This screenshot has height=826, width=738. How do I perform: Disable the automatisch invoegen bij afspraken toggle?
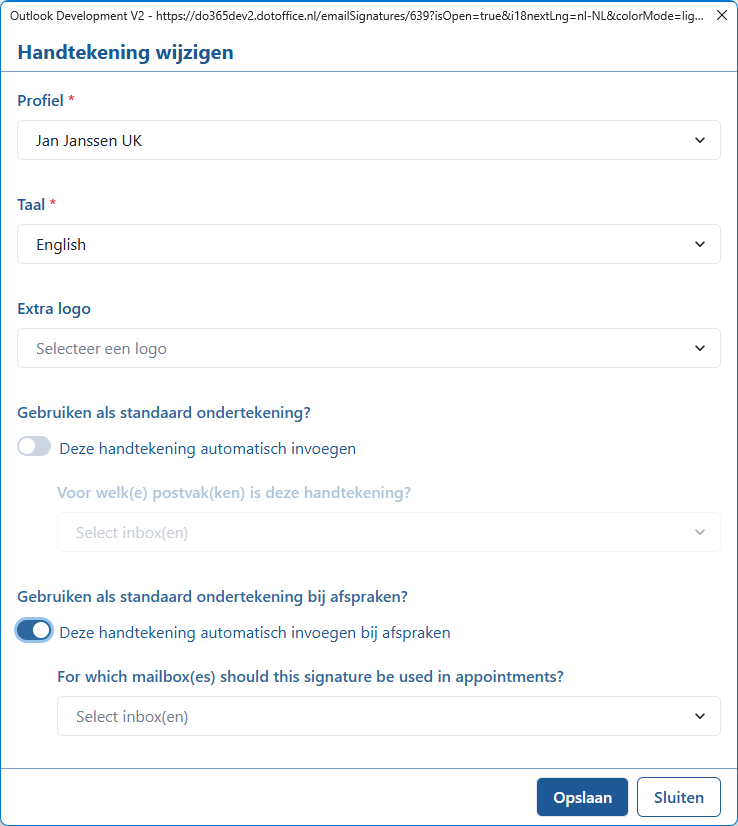[34, 630]
